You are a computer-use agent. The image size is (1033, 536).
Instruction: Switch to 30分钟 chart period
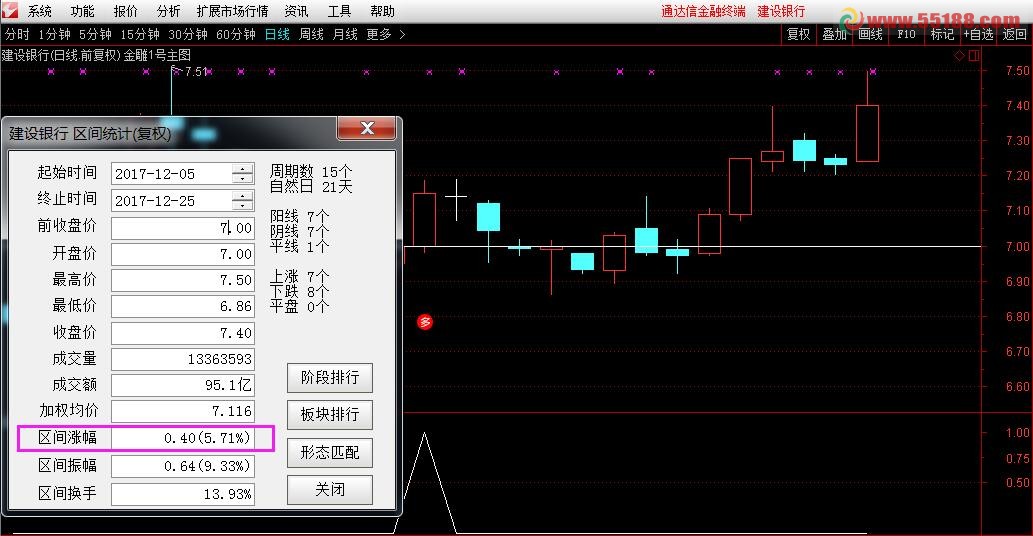click(188, 34)
